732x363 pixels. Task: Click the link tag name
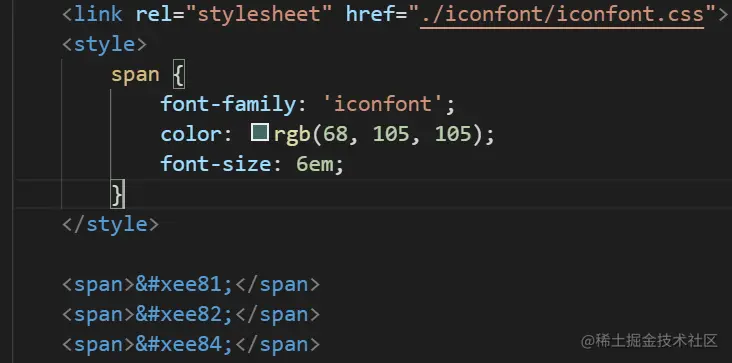click(x=99, y=14)
